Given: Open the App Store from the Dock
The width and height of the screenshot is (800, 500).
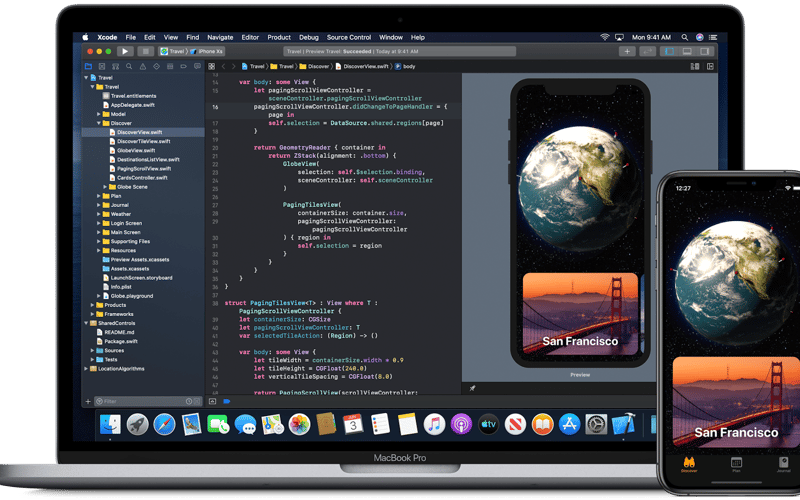Looking at the screenshot, I should [x=569, y=424].
